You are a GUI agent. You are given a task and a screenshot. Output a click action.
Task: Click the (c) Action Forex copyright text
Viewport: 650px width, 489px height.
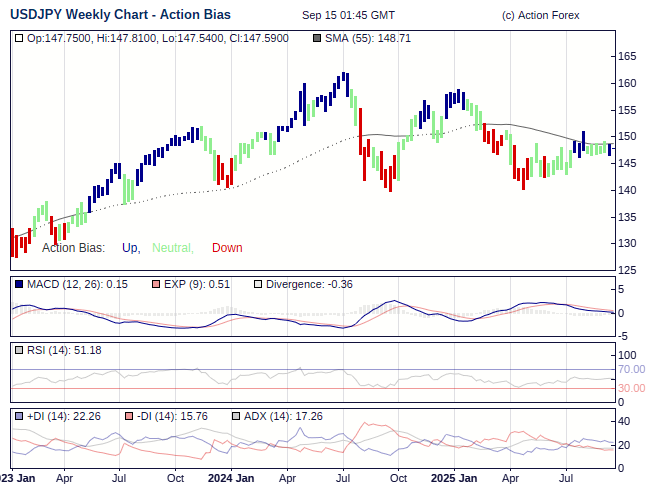click(x=540, y=16)
